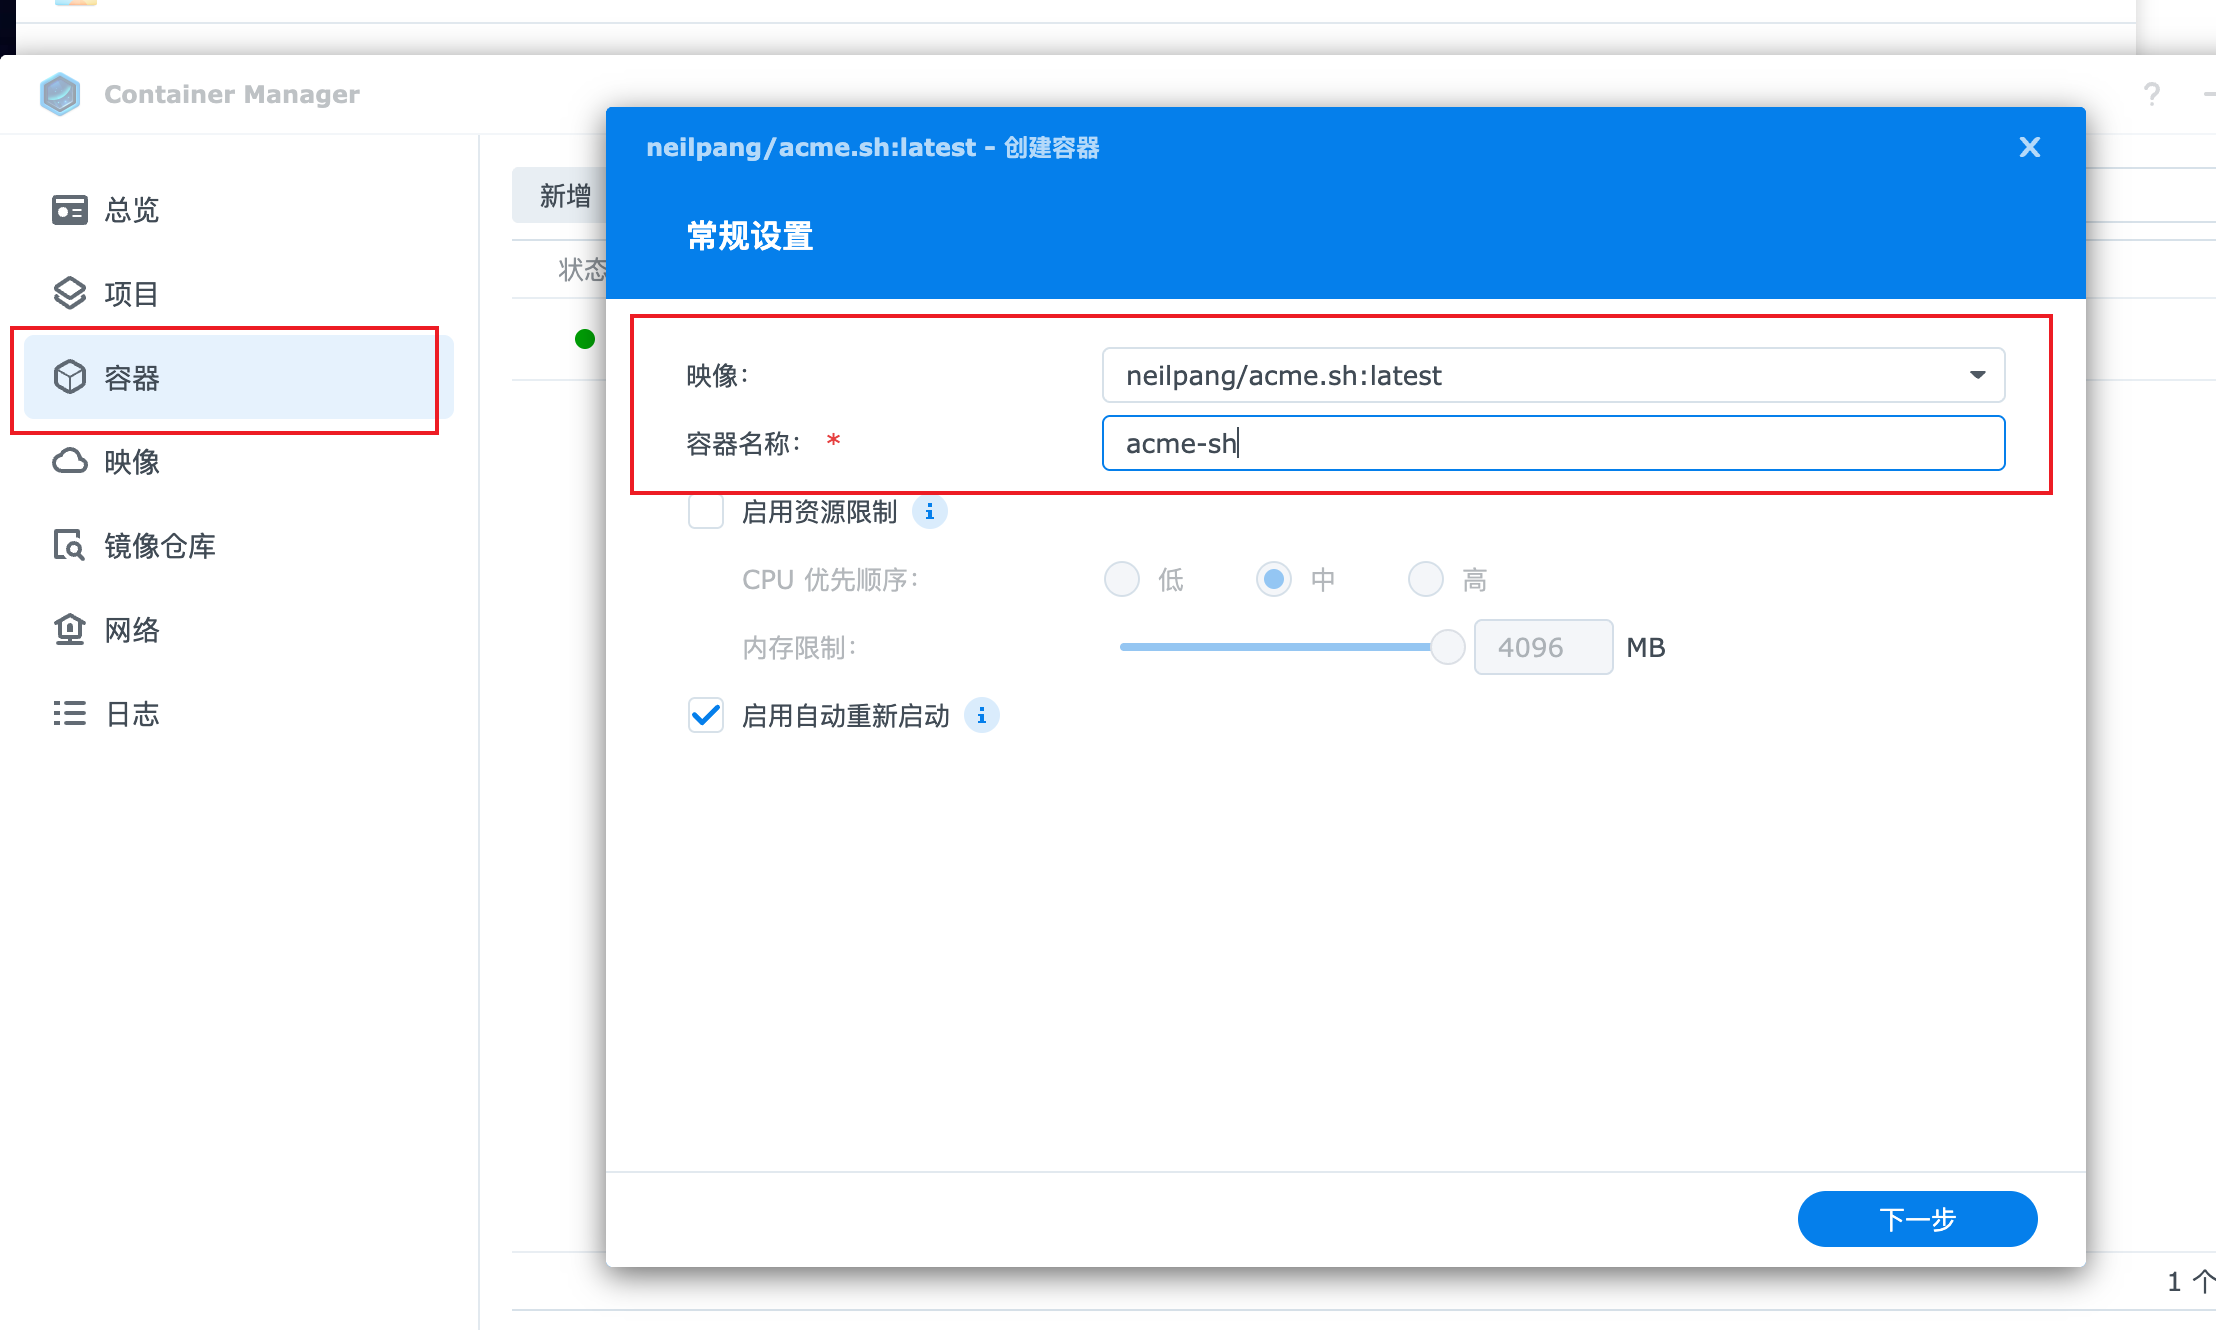Screen dimensions: 2216x1330
Task: Open the 总览 overview icon in sidebar
Action: pos(69,210)
